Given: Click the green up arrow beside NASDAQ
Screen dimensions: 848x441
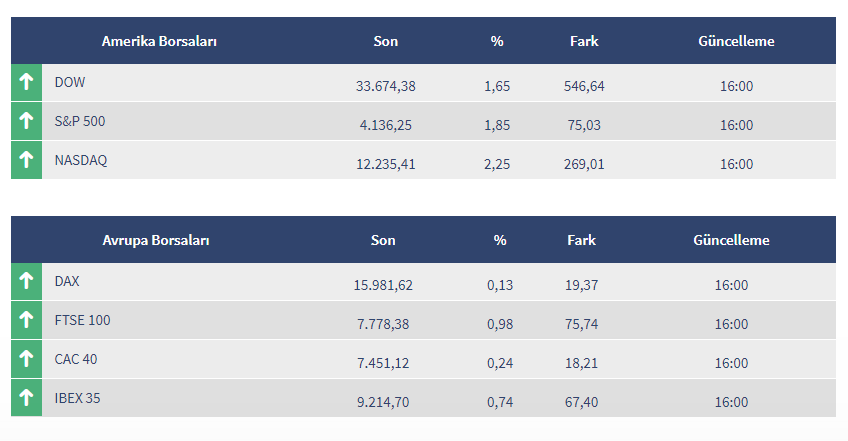Looking at the screenshot, I should 26,160.
